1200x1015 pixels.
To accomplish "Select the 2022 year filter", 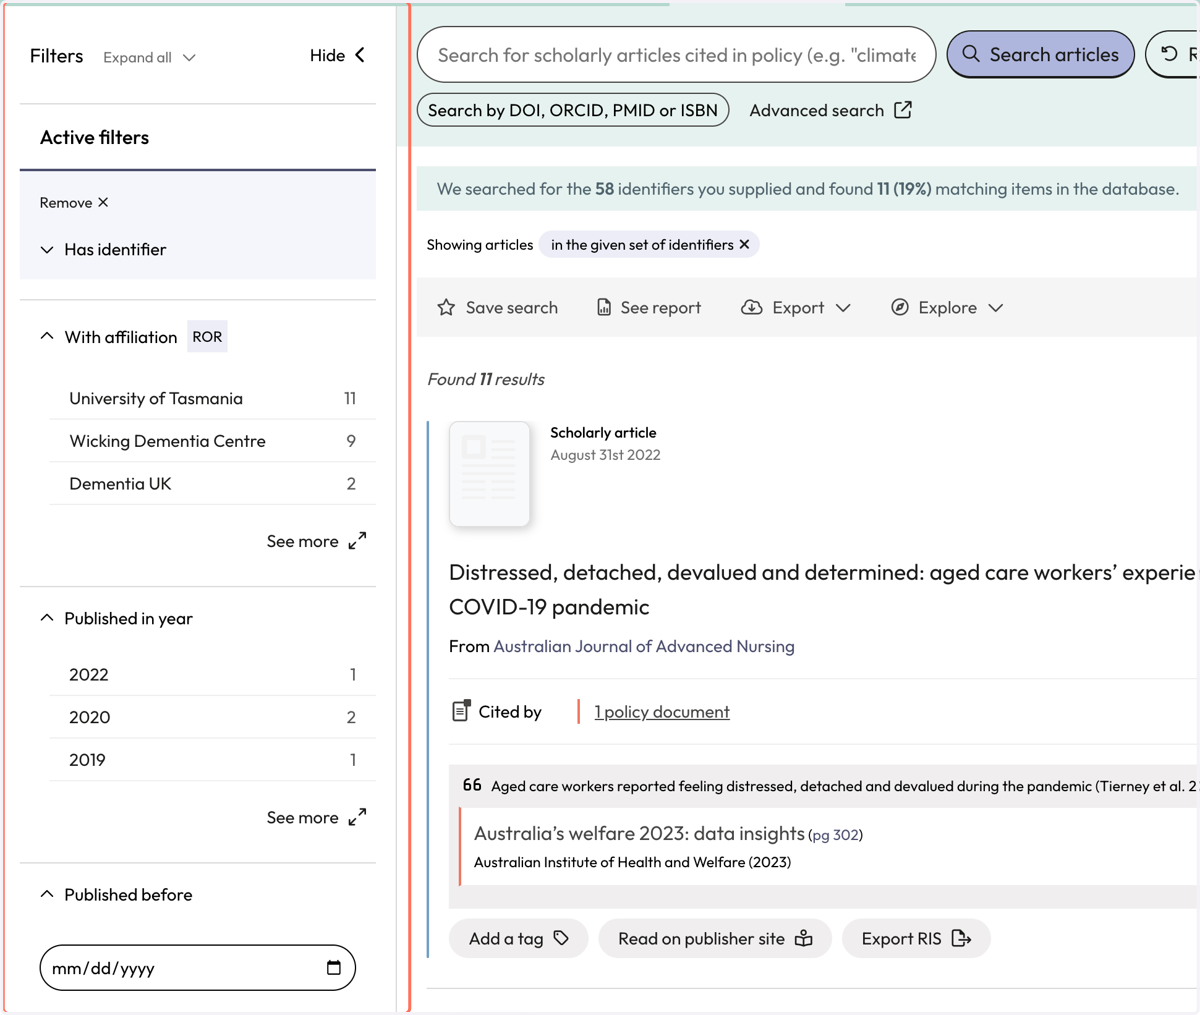I will point(212,674).
